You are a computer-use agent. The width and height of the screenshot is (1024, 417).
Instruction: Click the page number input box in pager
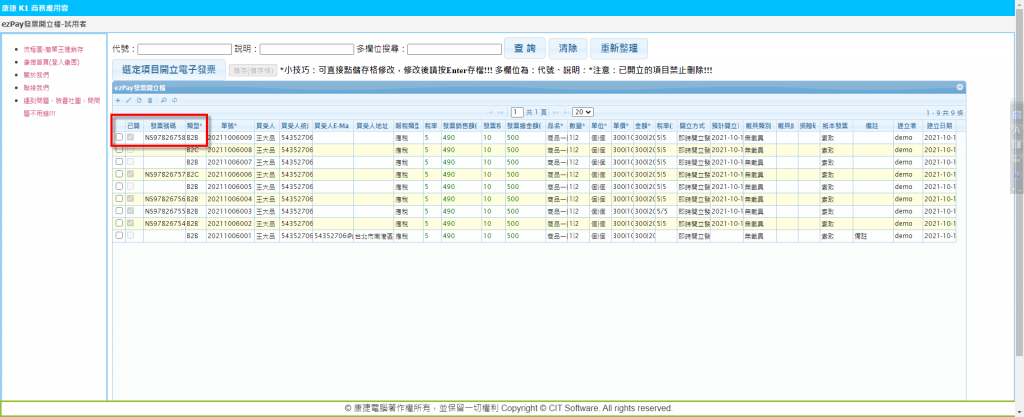(x=518, y=111)
